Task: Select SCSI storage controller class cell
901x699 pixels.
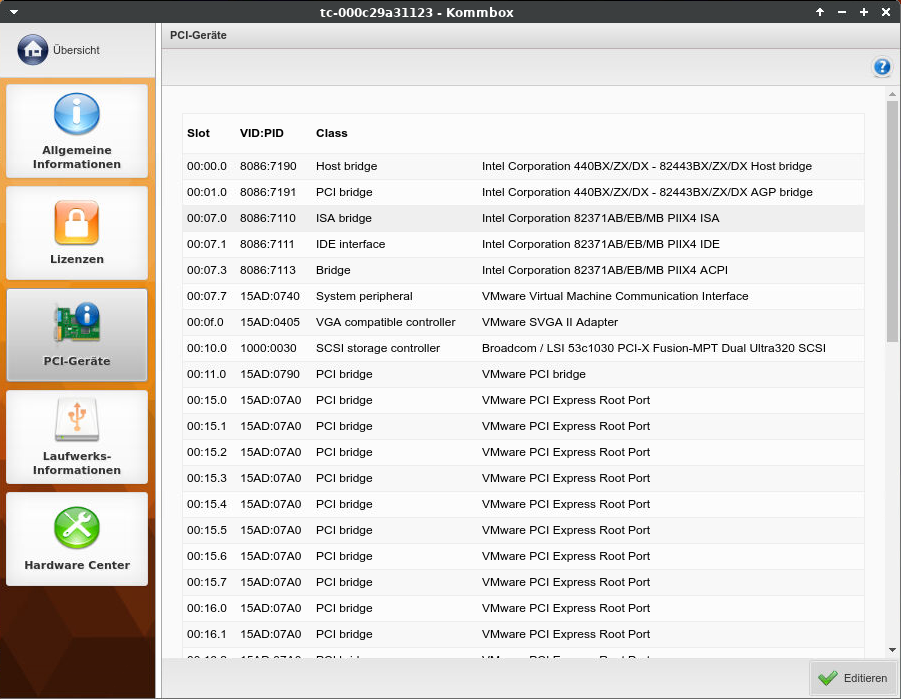Action: 378,348
